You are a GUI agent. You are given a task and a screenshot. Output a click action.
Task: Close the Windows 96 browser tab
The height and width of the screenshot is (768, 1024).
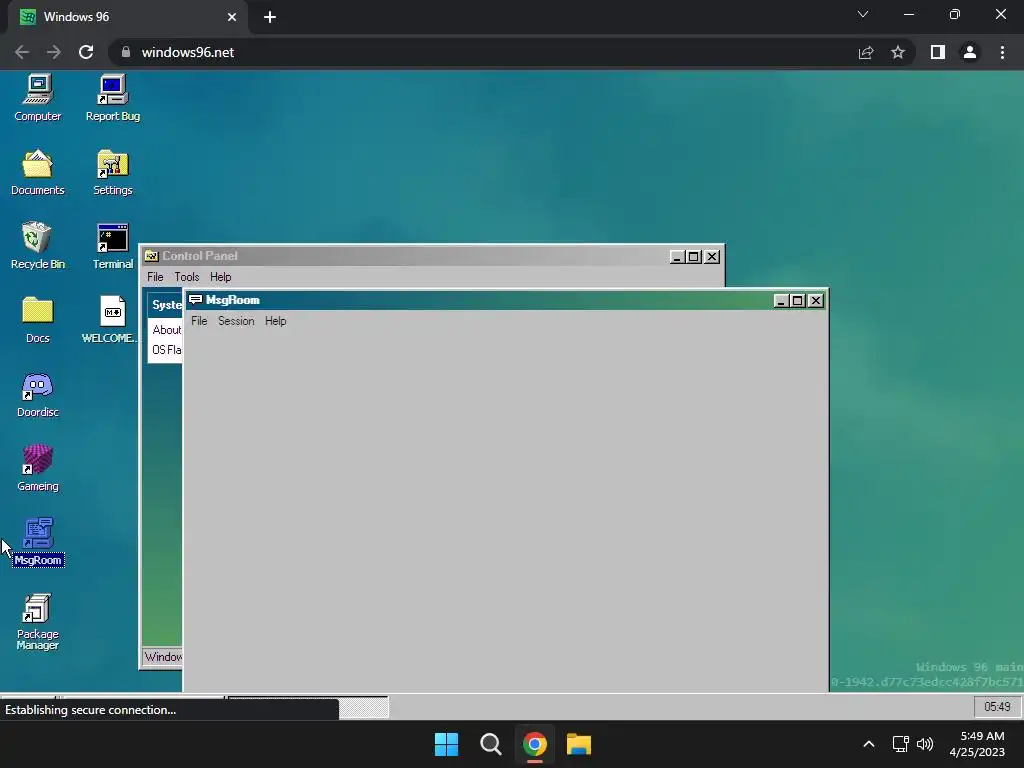[232, 17]
